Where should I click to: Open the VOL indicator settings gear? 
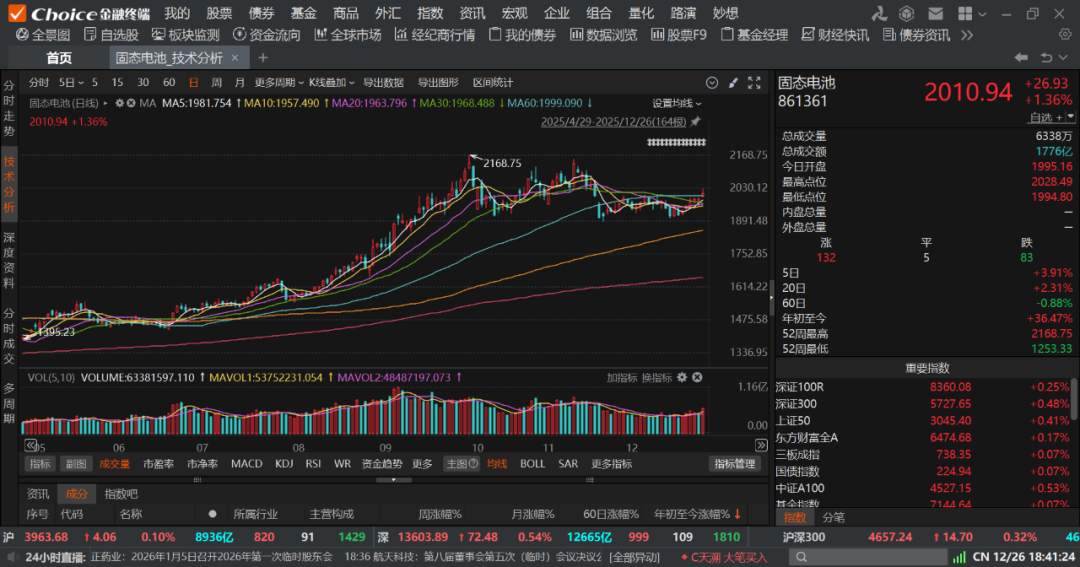pyautogui.click(x=682, y=378)
